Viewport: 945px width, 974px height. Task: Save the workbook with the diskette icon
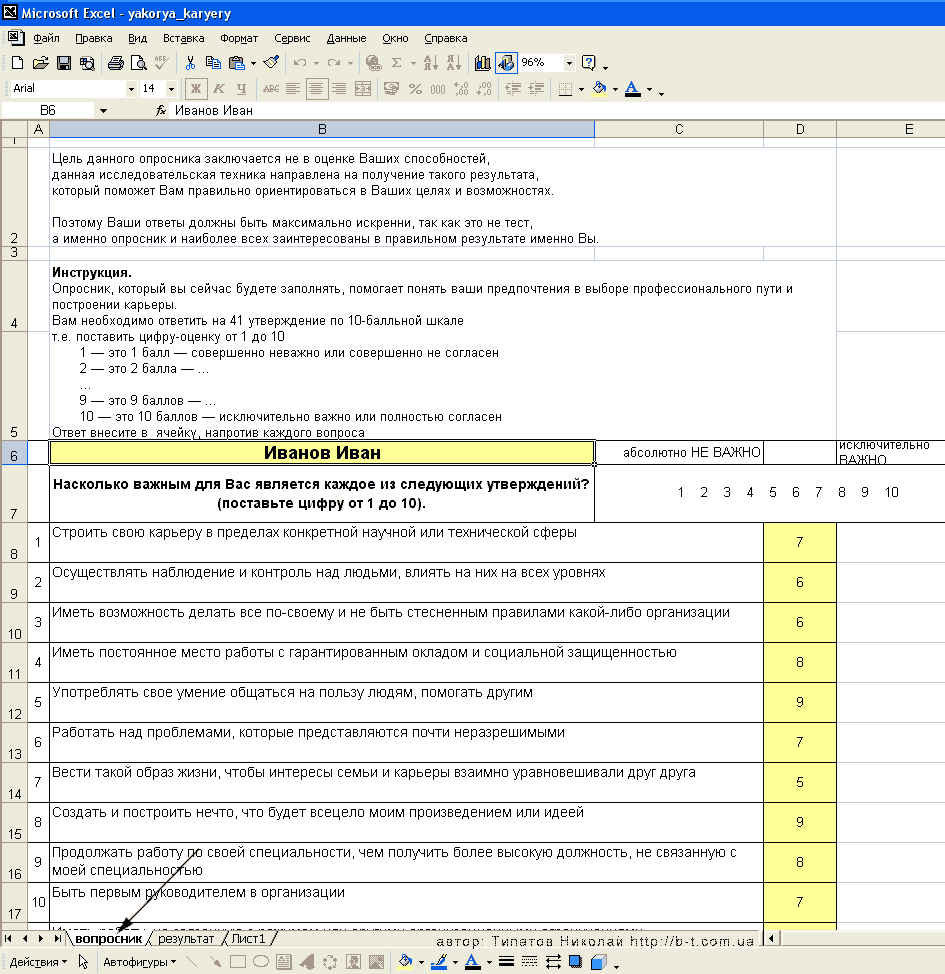[63, 63]
